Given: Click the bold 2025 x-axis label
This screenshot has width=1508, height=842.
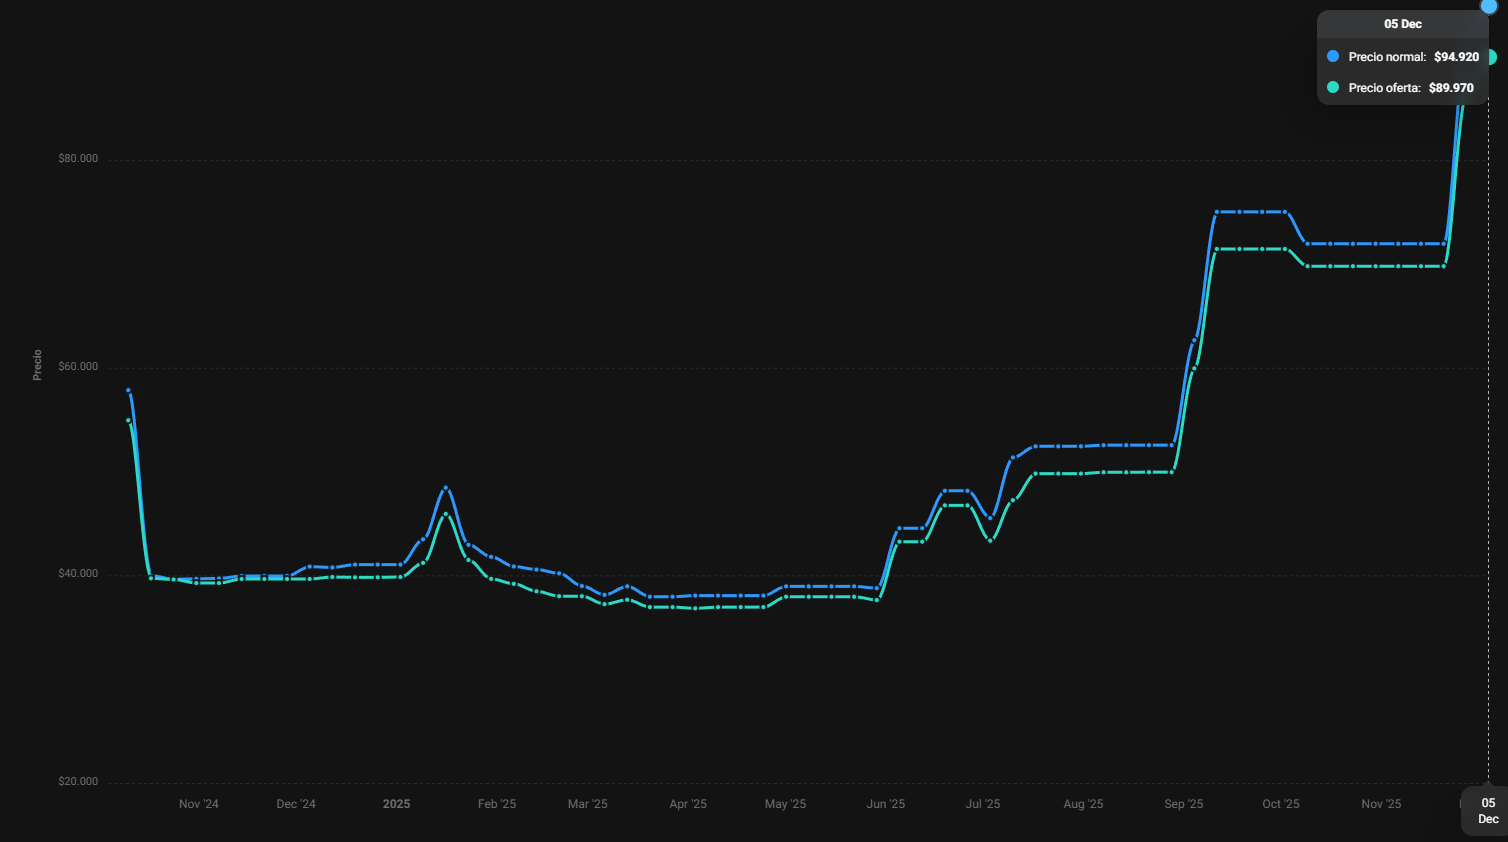Looking at the screenshot, I should [396, 804].
